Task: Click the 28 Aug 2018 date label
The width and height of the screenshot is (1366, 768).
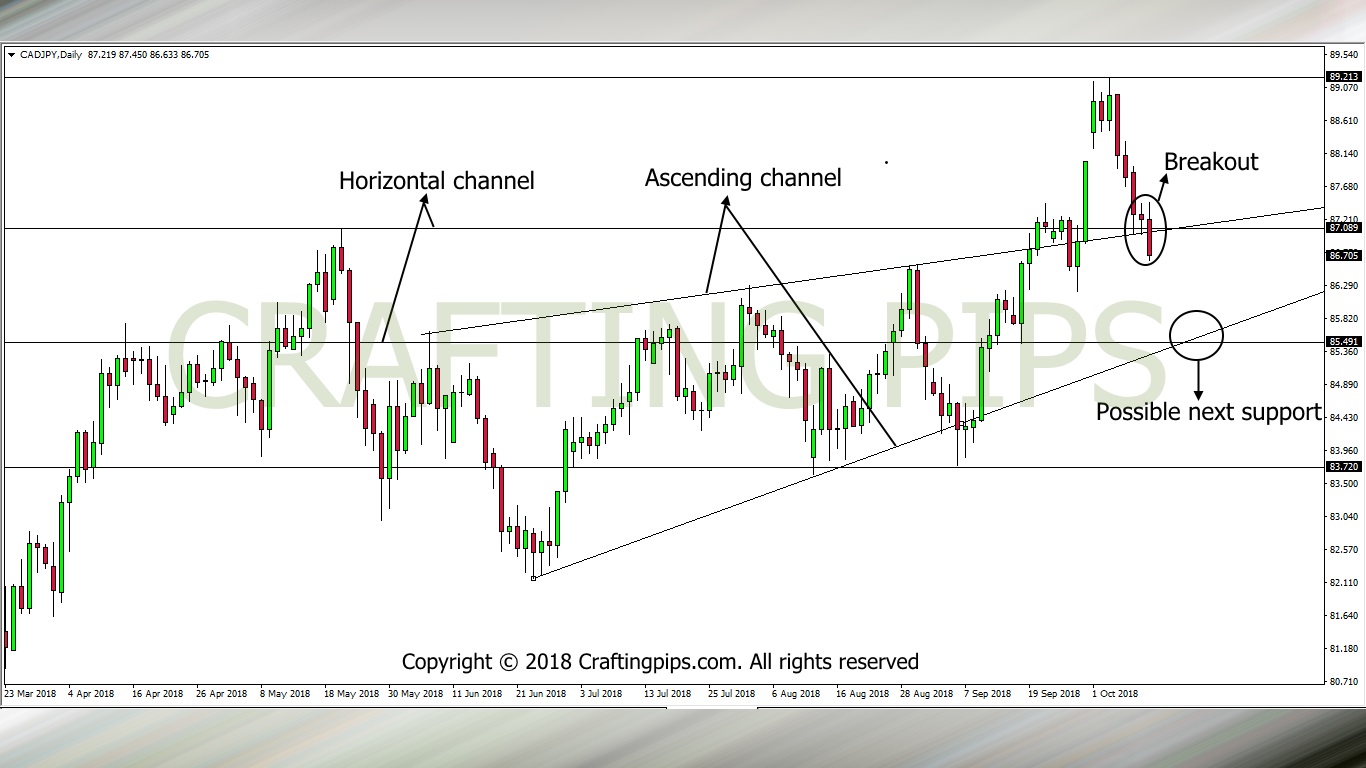Action: pyautogui.click(x=927, y=693)
